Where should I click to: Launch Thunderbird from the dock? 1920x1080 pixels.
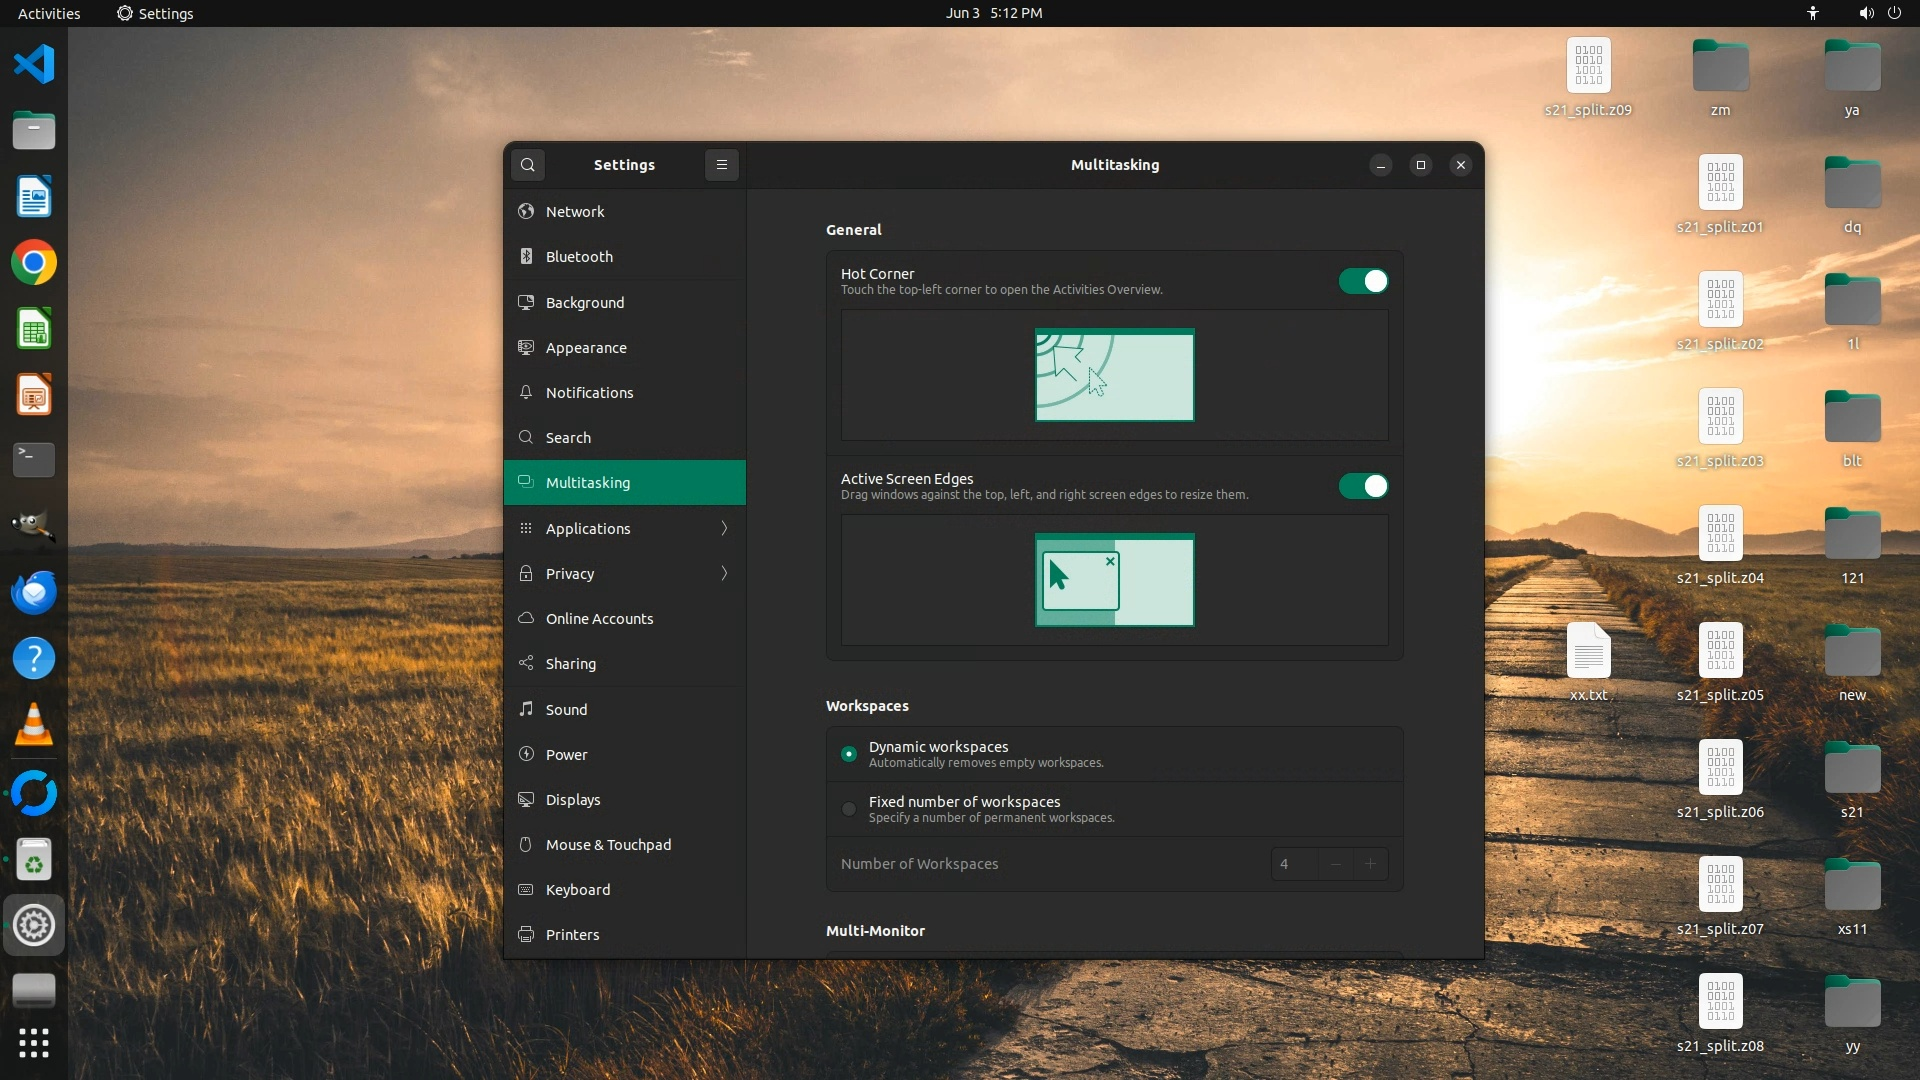click(x=34, y=592)
